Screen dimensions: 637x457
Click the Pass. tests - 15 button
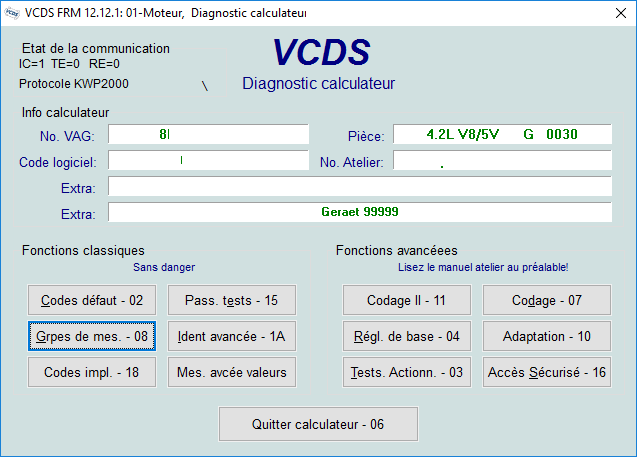(229, 300)
